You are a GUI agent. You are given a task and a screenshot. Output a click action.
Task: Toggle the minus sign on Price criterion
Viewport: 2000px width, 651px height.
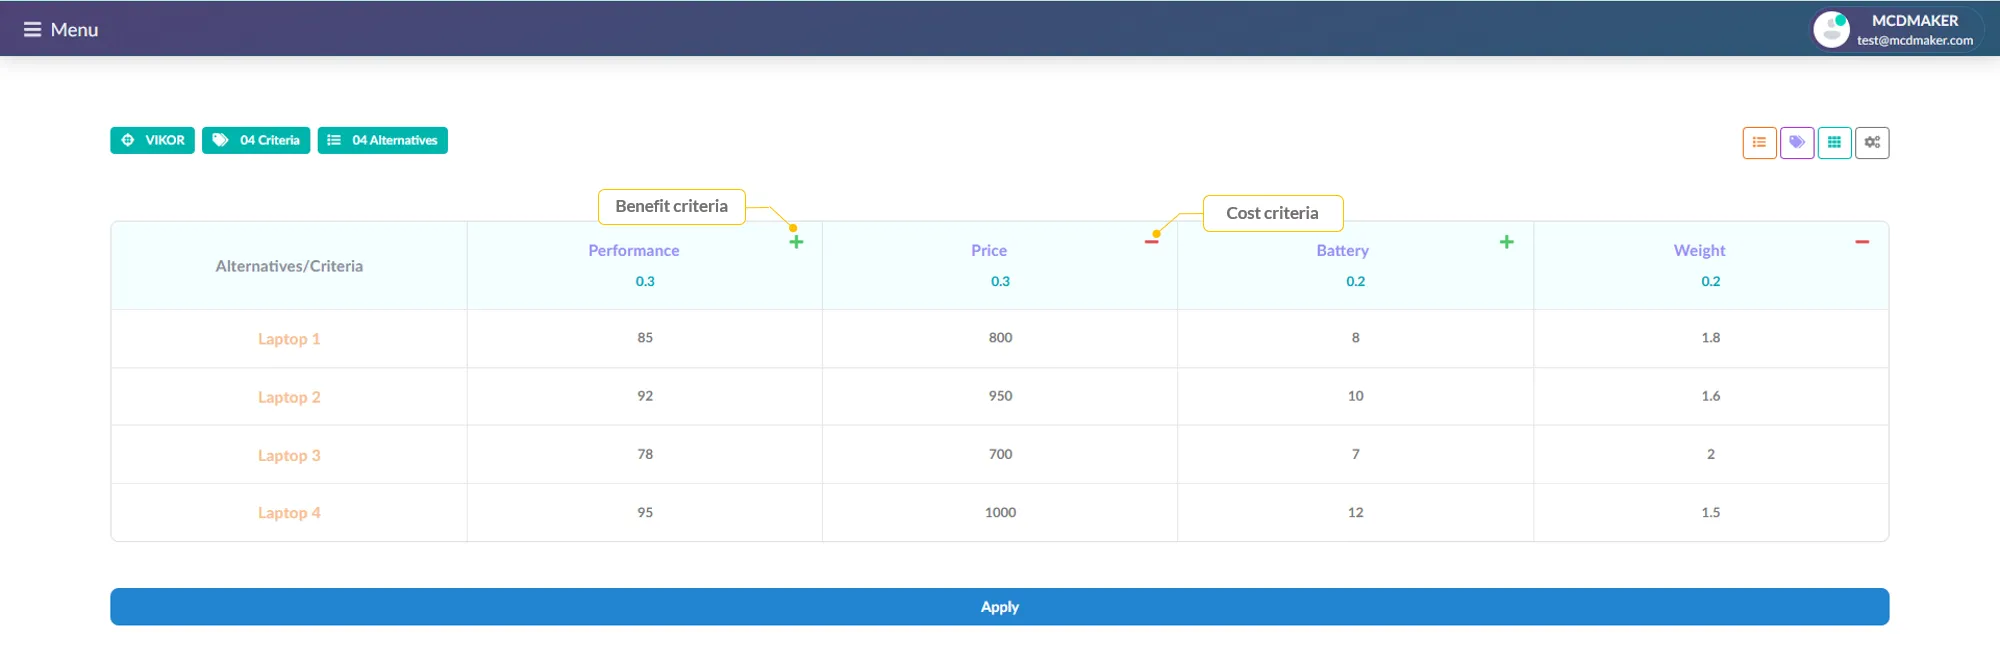coord(1151,242)
